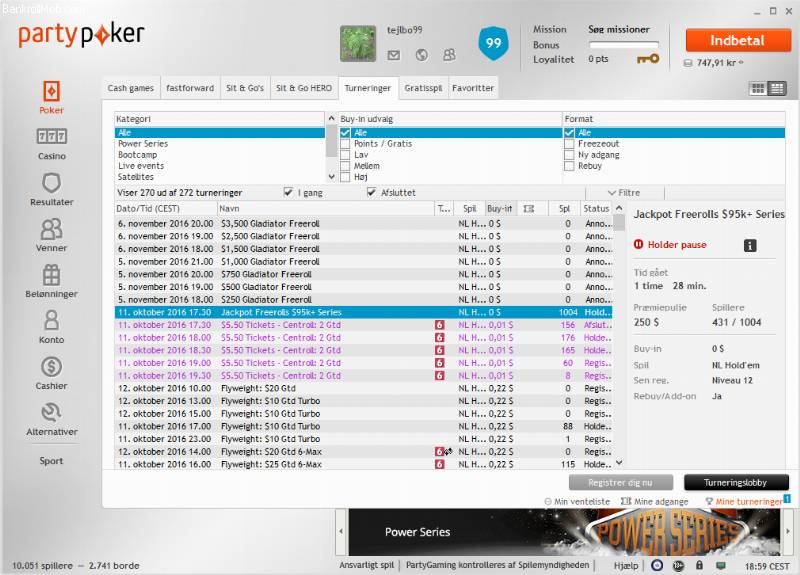The width and height of the screenshot is (800, 575).
Task: Open Konto account icon
Action: 51,320
